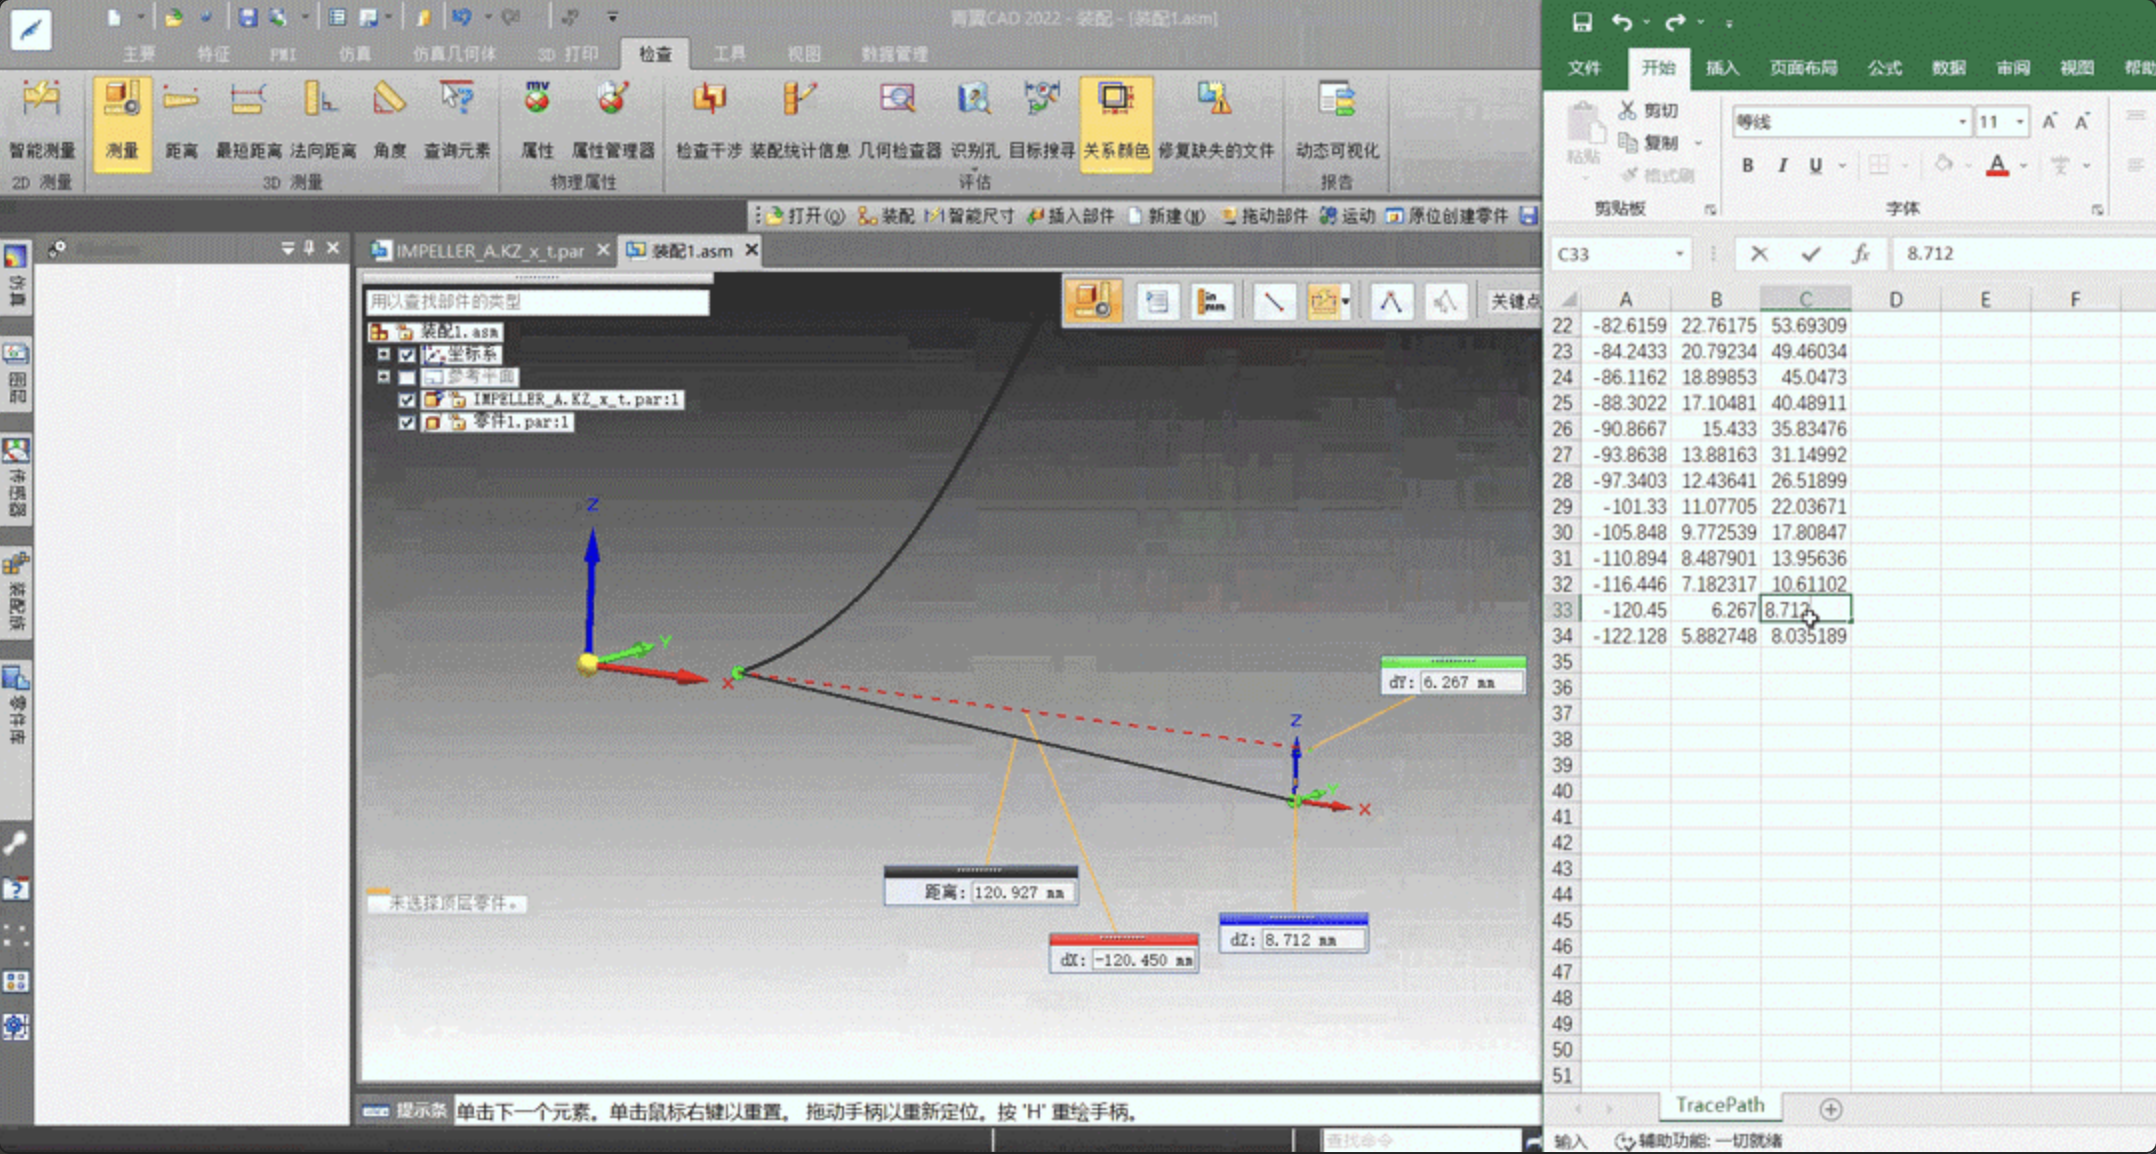Click the Cut button in Excel

click(1648, 110)
